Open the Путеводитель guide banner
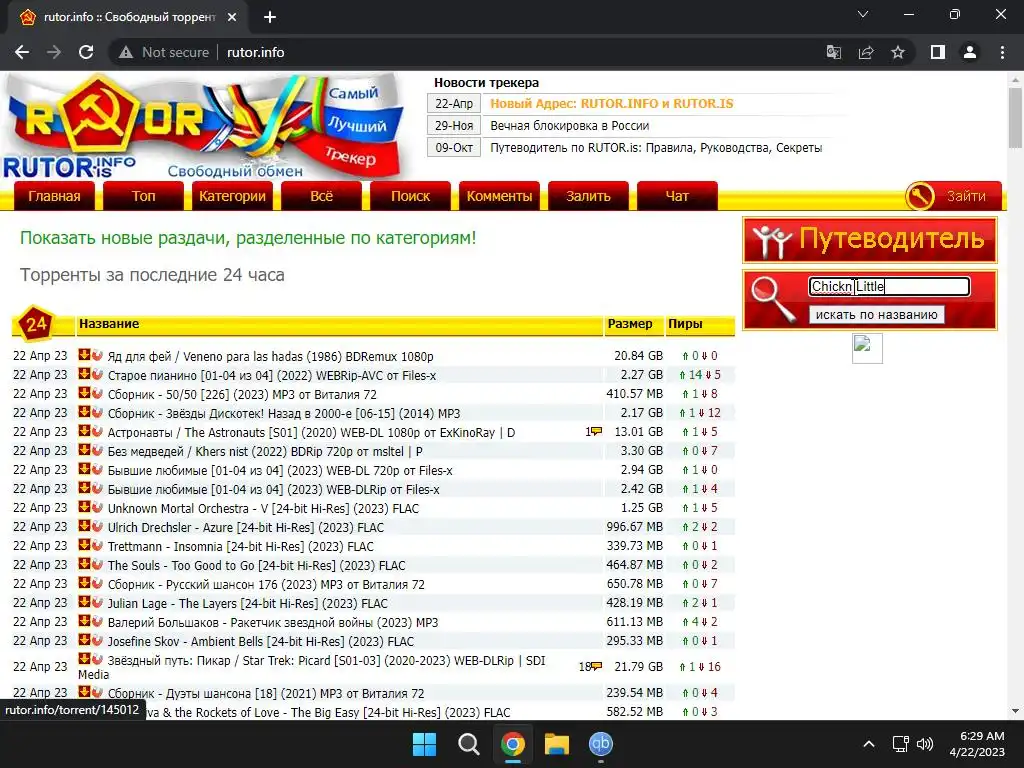This screenshot has height=768, width=1024. point(870,240)
